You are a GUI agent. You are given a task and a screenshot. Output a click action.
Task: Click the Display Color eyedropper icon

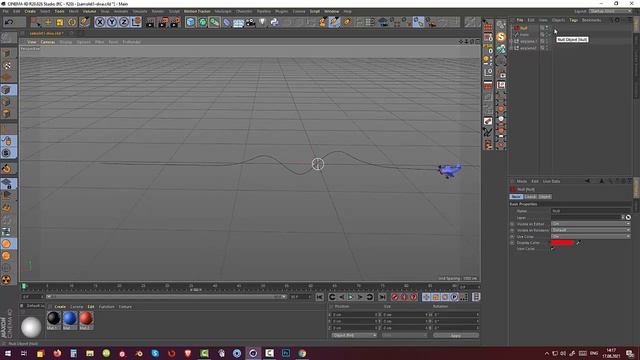(x=578, y=242)
